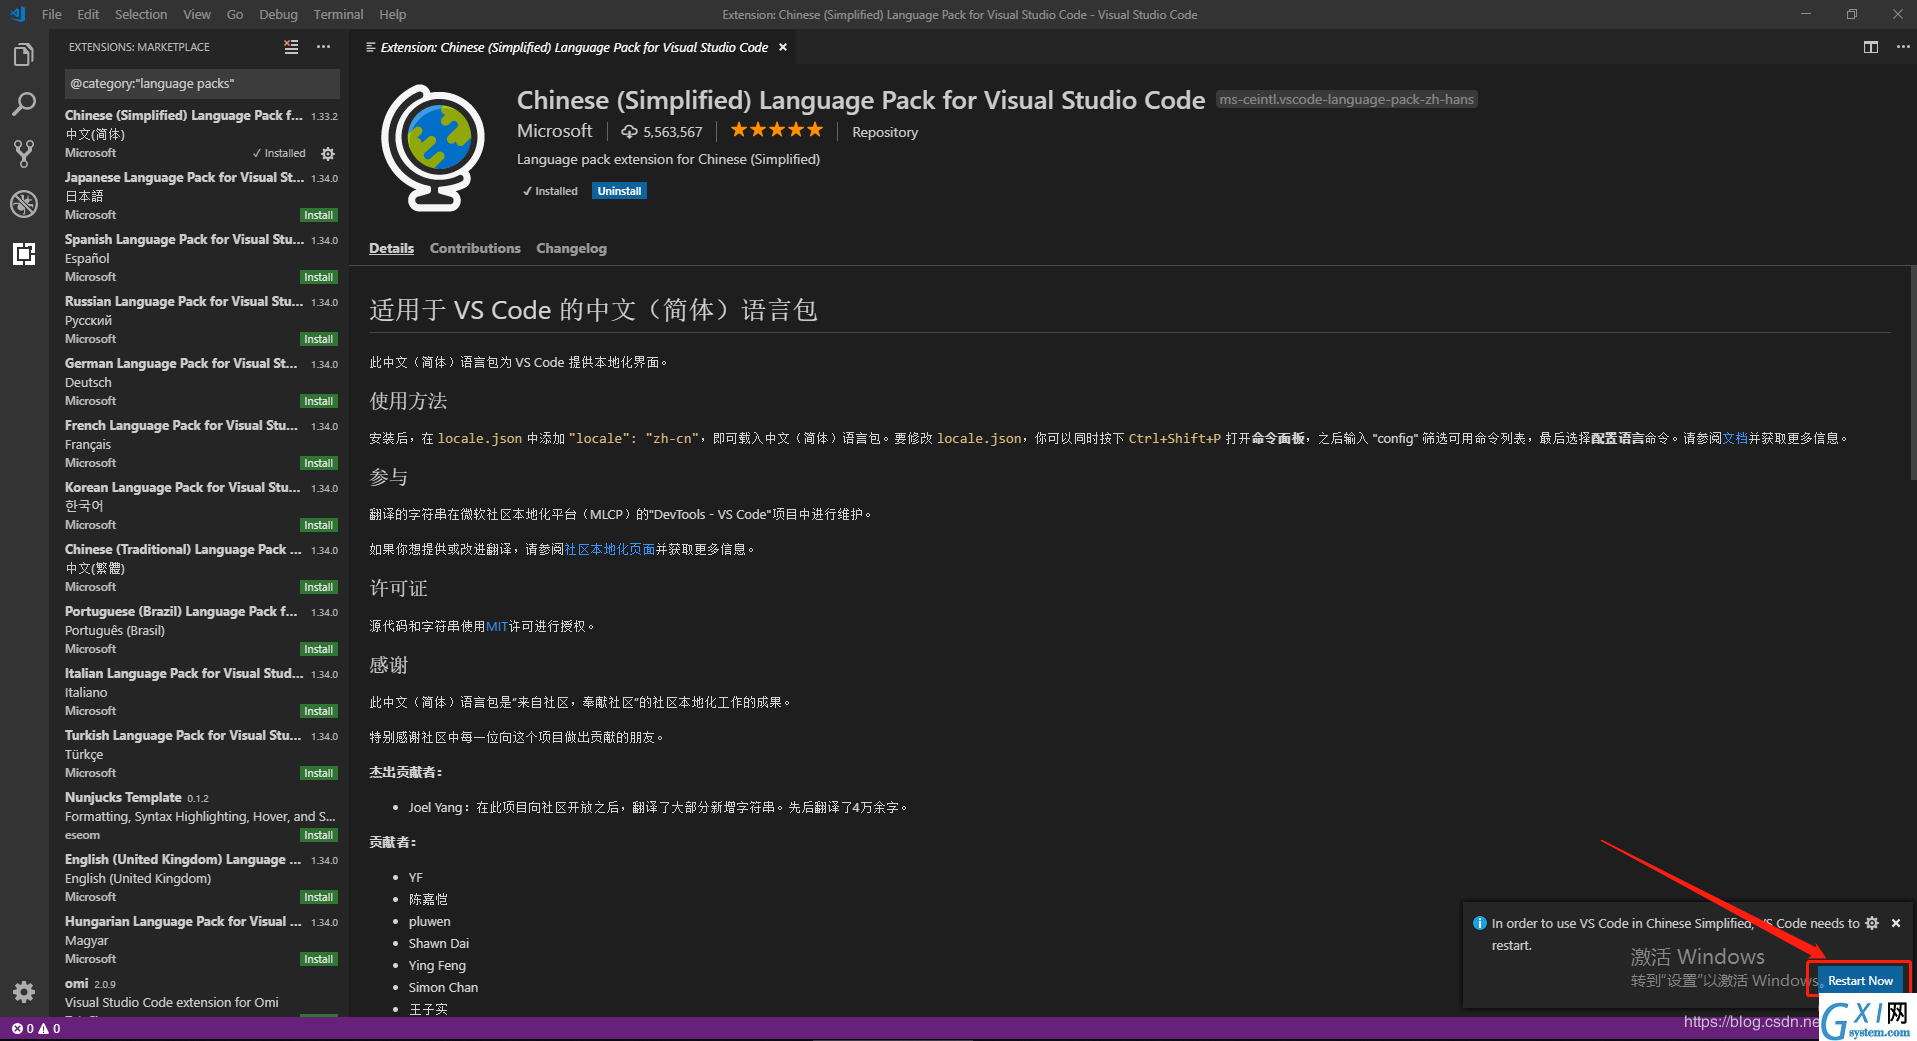Open Extensions sidebar More Actions menu
Screen dimensions: 1917x1041
pyautogui.click(x=323, y=47)
